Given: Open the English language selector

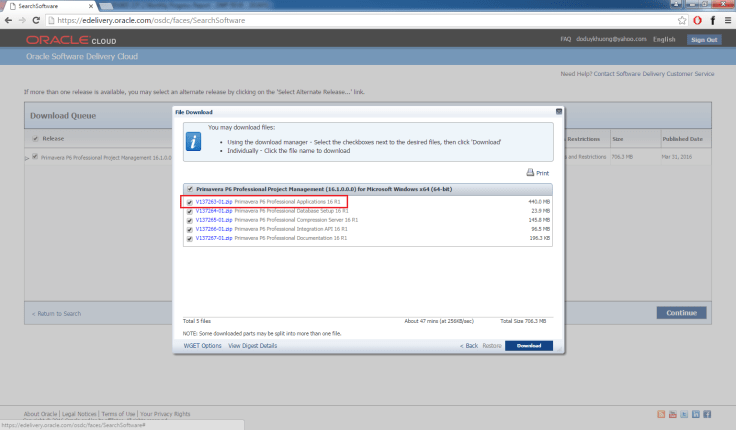Looking at the screenshot, I should pos(664,39).
